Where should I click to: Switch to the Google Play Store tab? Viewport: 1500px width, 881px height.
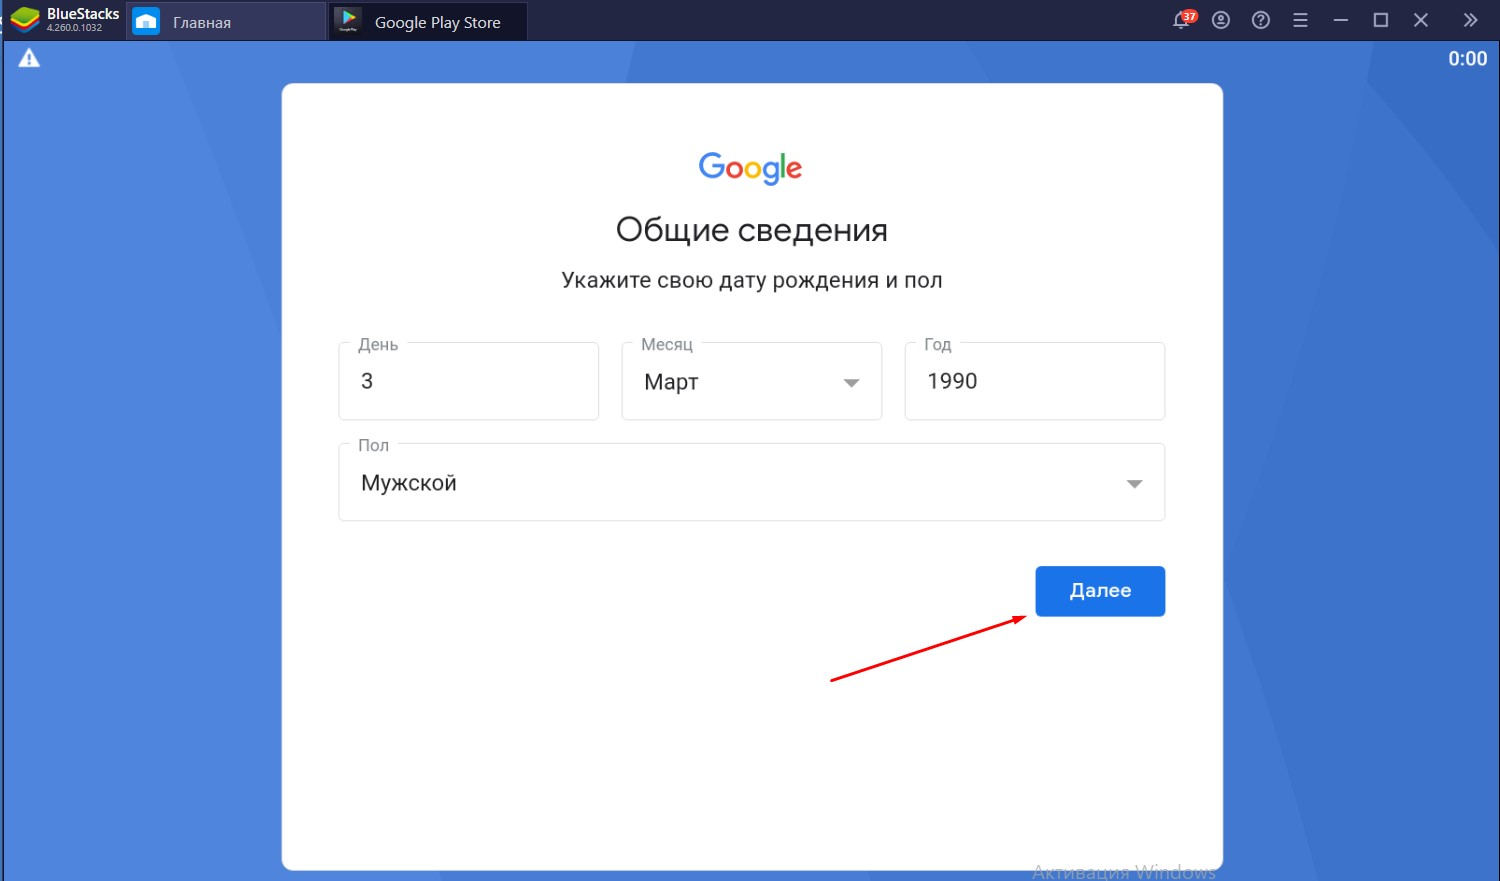[428, 21]
